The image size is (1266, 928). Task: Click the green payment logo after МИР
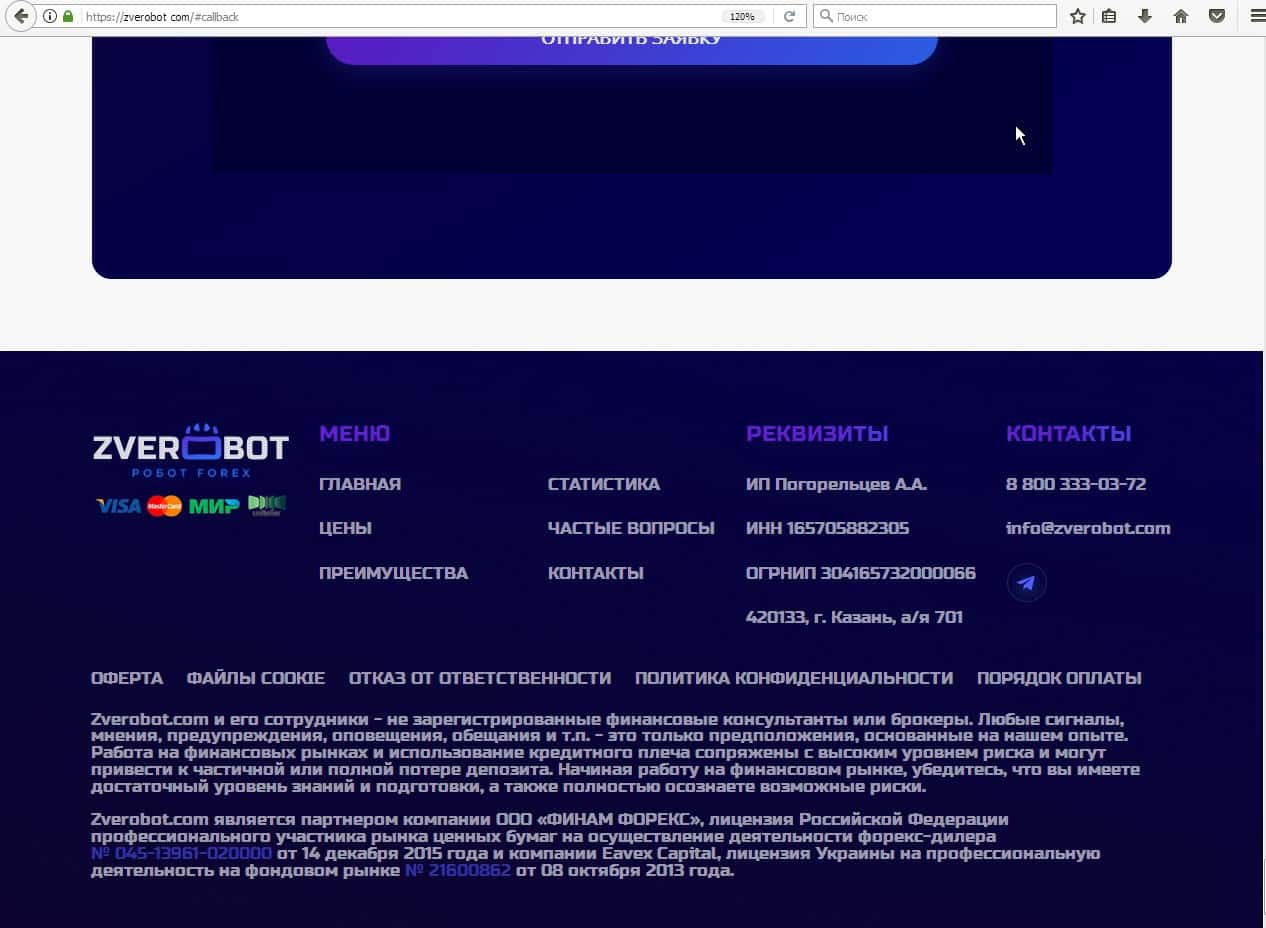(x=266, y=506)
